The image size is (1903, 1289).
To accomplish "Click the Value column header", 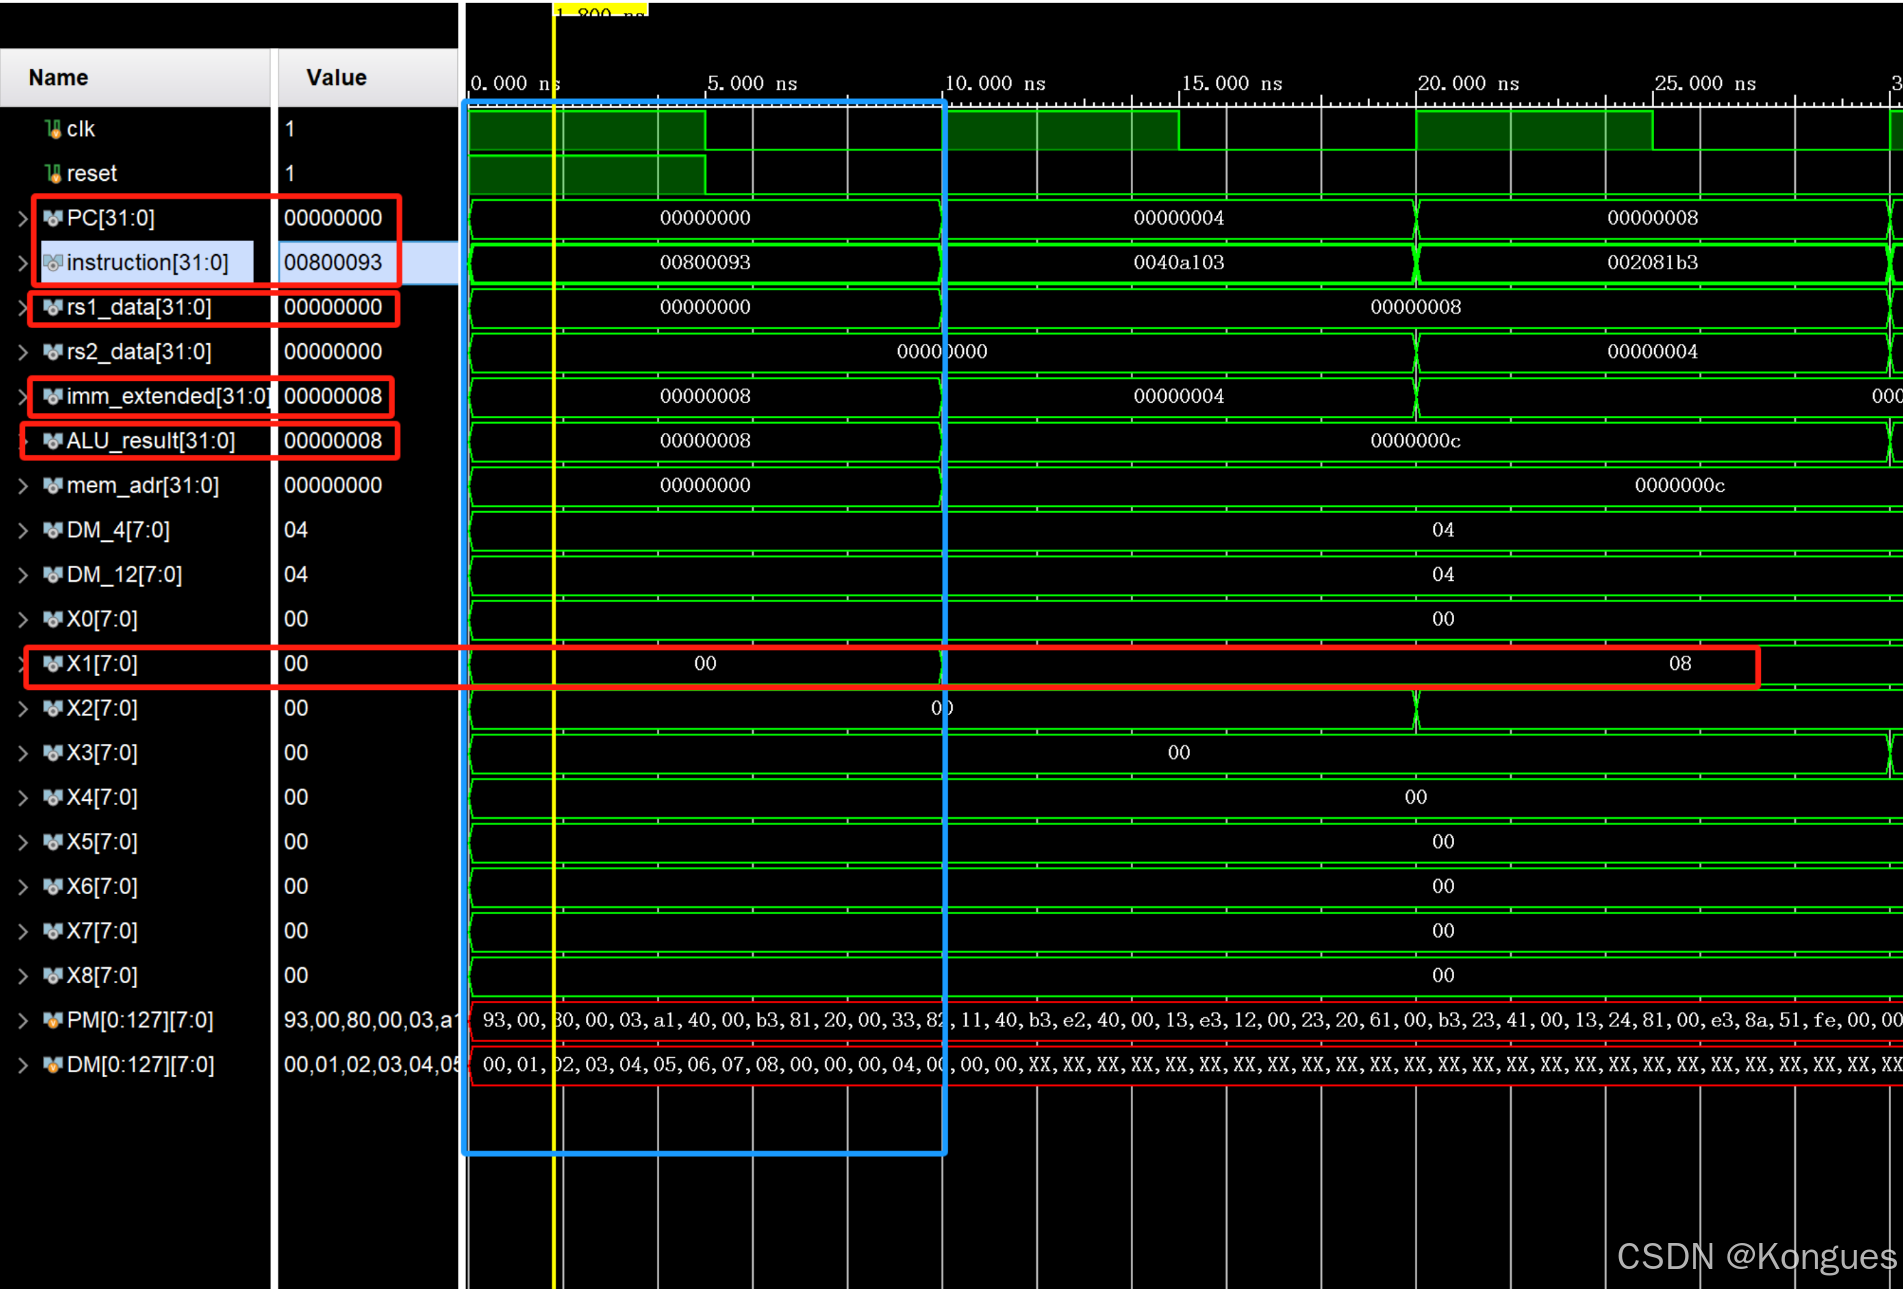I will [367, 78].
